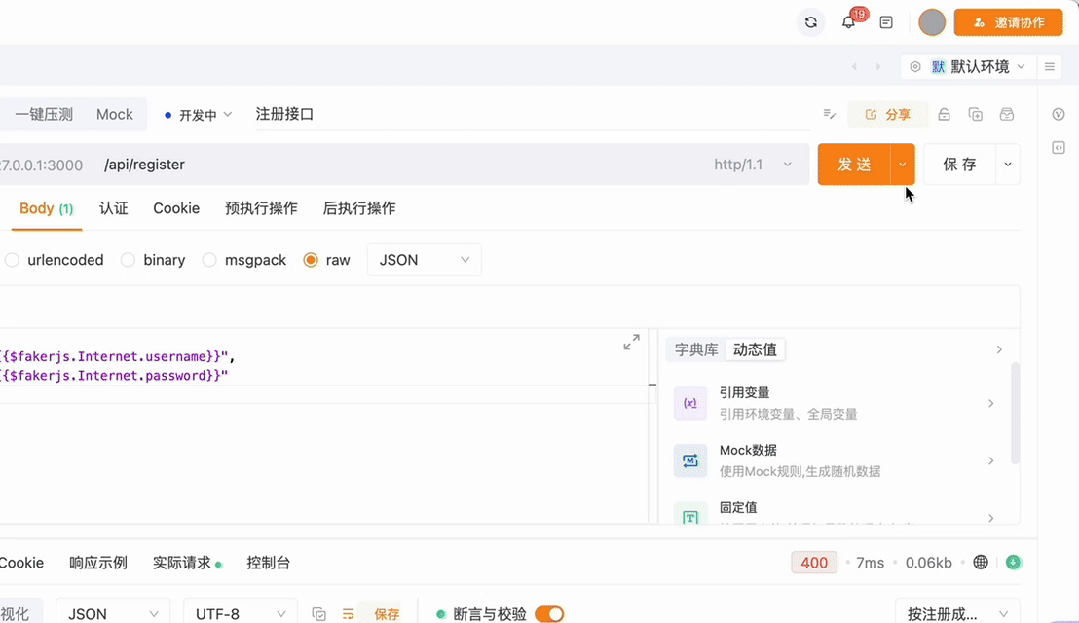Click the unlock icon next to 分享
Screen dimensions: 1079x623
(x=943, y=114)
